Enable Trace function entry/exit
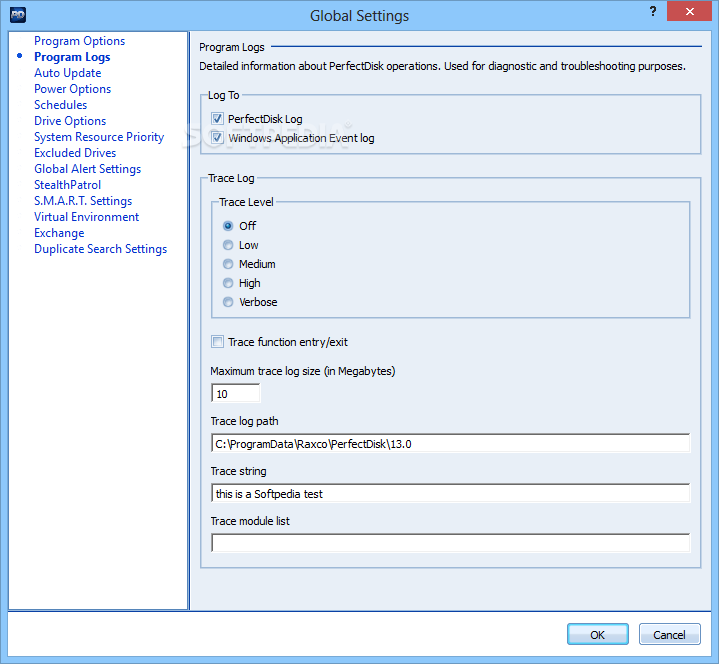Image resolution: width=719 pixels, height=664 pixels. 217,342
